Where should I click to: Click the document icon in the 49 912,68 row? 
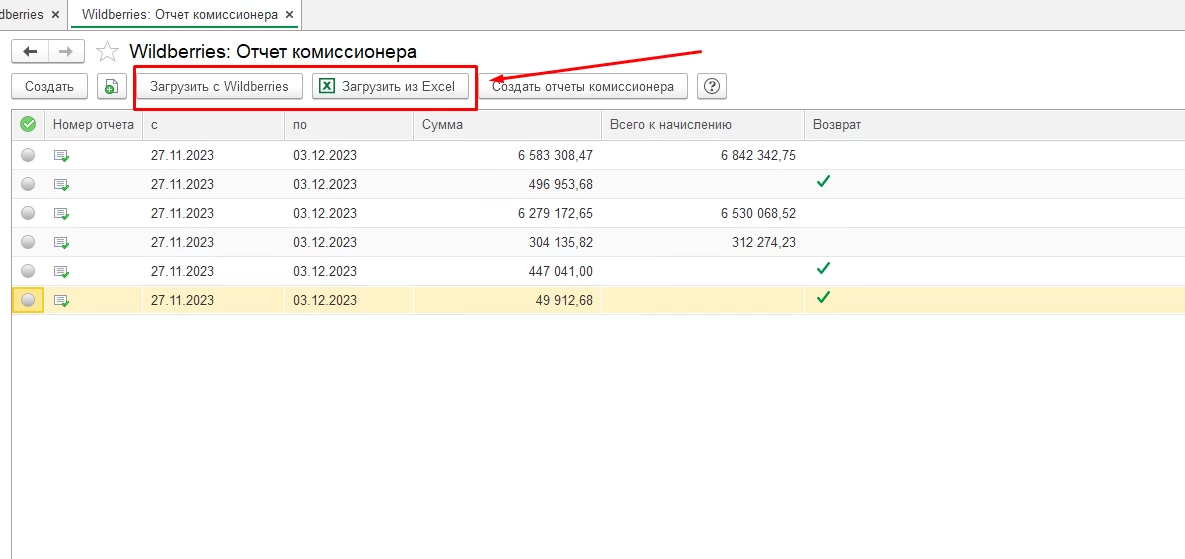pos(61,300)
